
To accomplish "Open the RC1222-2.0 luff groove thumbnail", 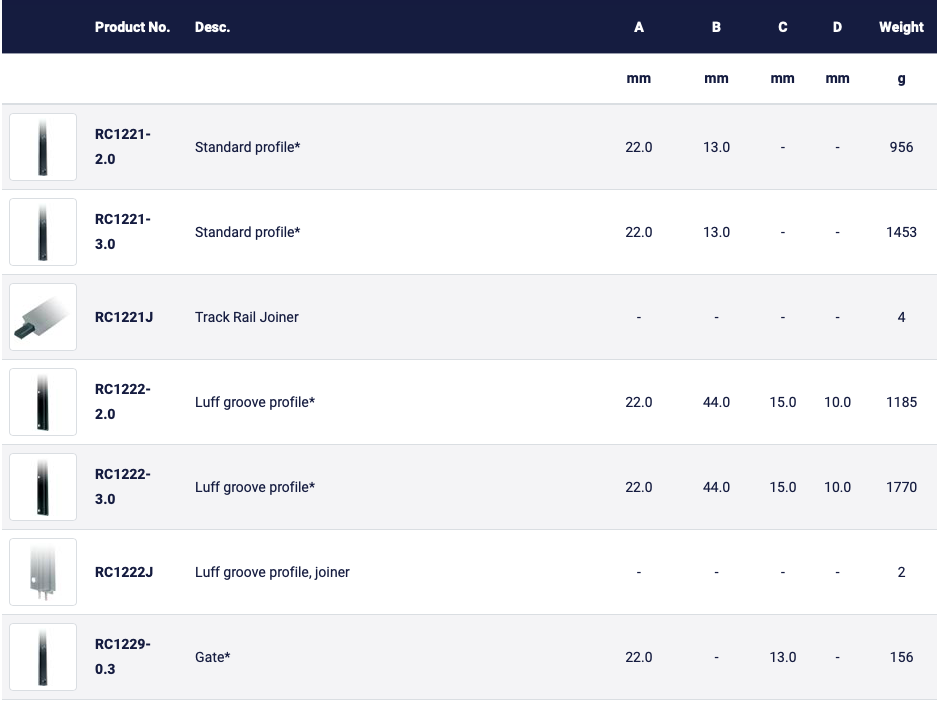I will coord(43,402).
